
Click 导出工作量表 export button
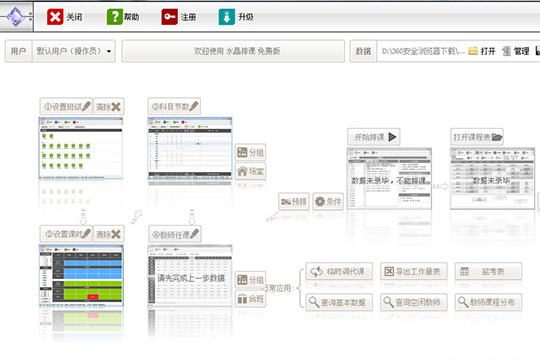pos(414,271)
